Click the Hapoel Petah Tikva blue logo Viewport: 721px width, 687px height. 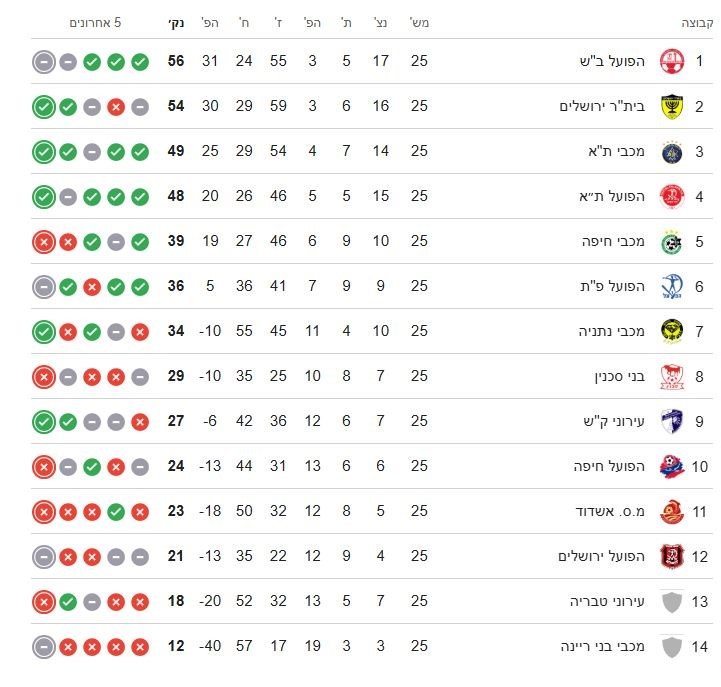[671, 287]
